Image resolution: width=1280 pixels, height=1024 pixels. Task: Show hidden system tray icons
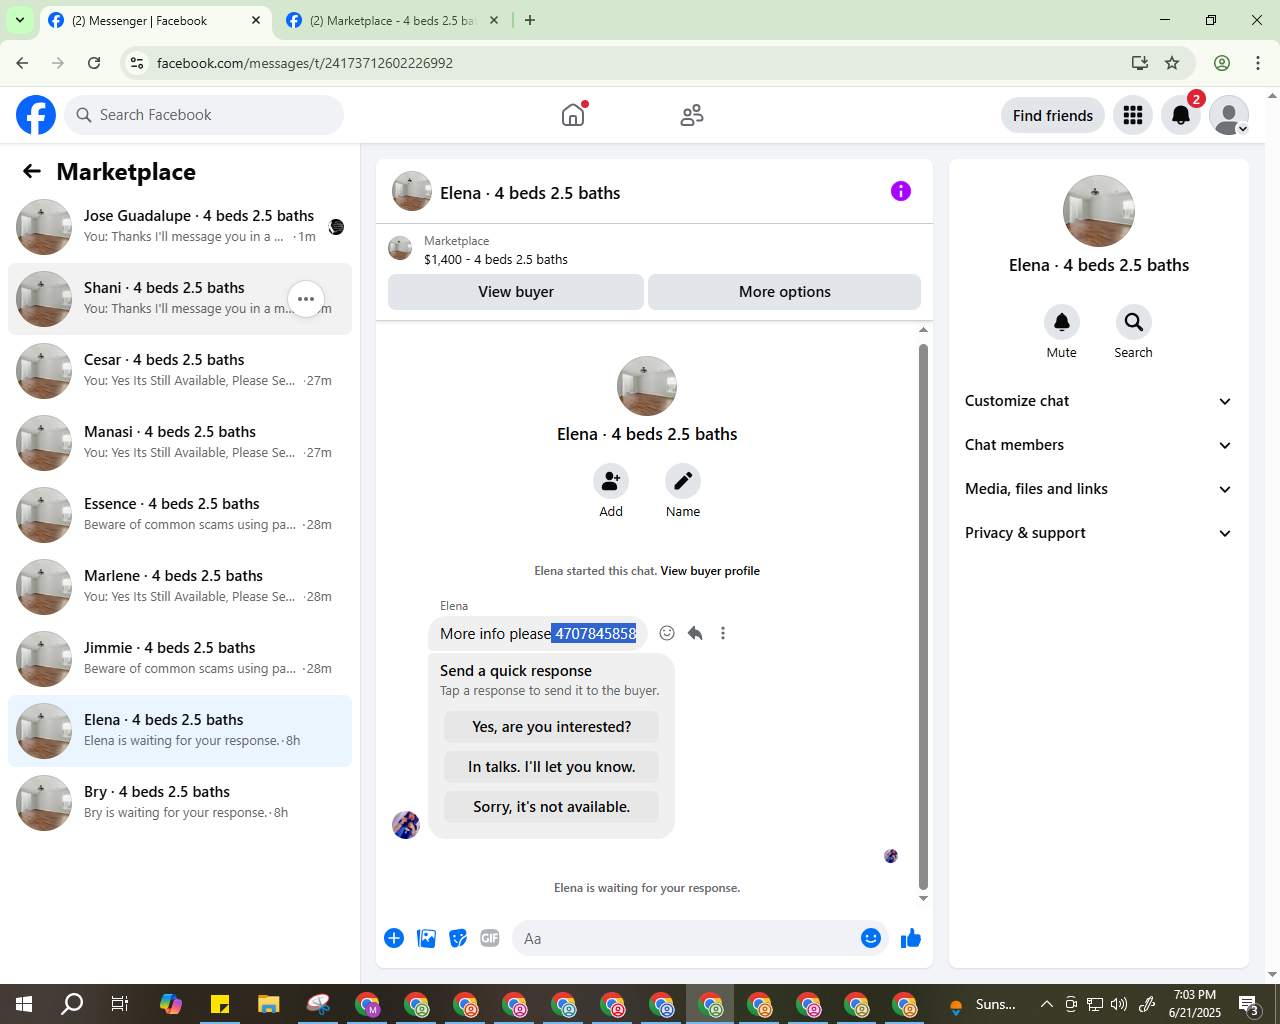(1046, 1004)
